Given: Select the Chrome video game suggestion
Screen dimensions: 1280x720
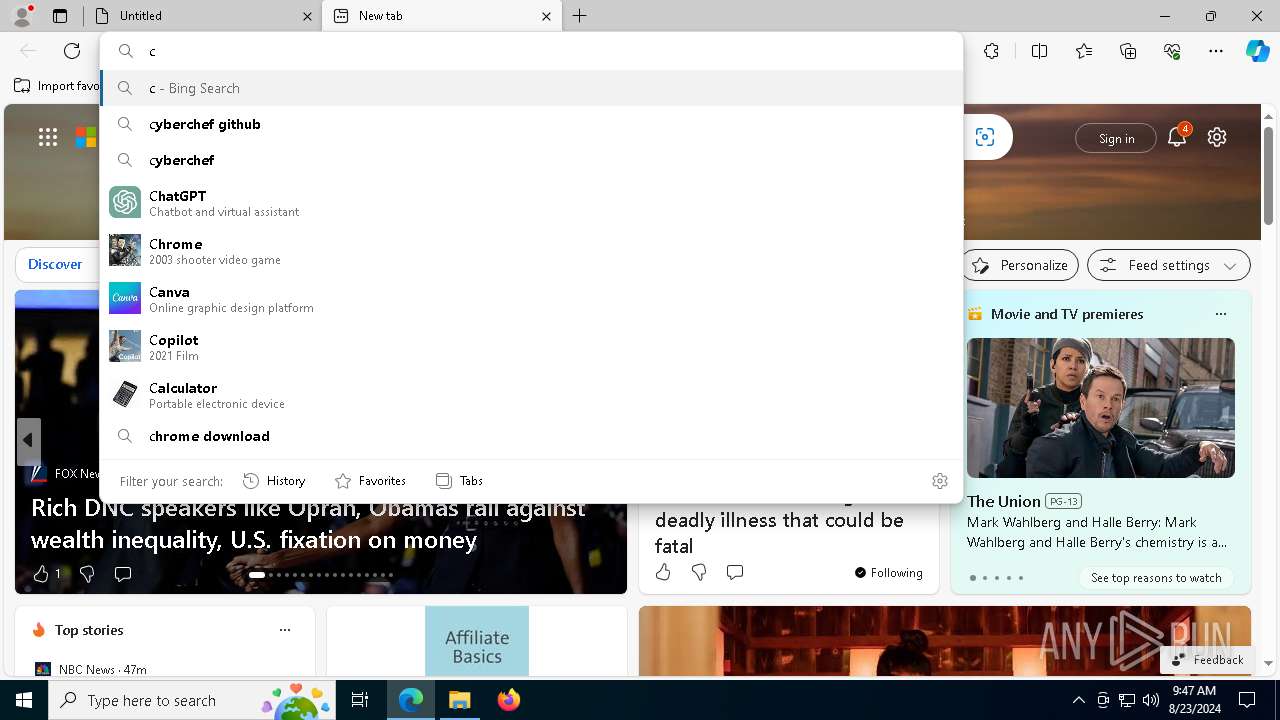Looking at the screenshot, I should [532, 250].
